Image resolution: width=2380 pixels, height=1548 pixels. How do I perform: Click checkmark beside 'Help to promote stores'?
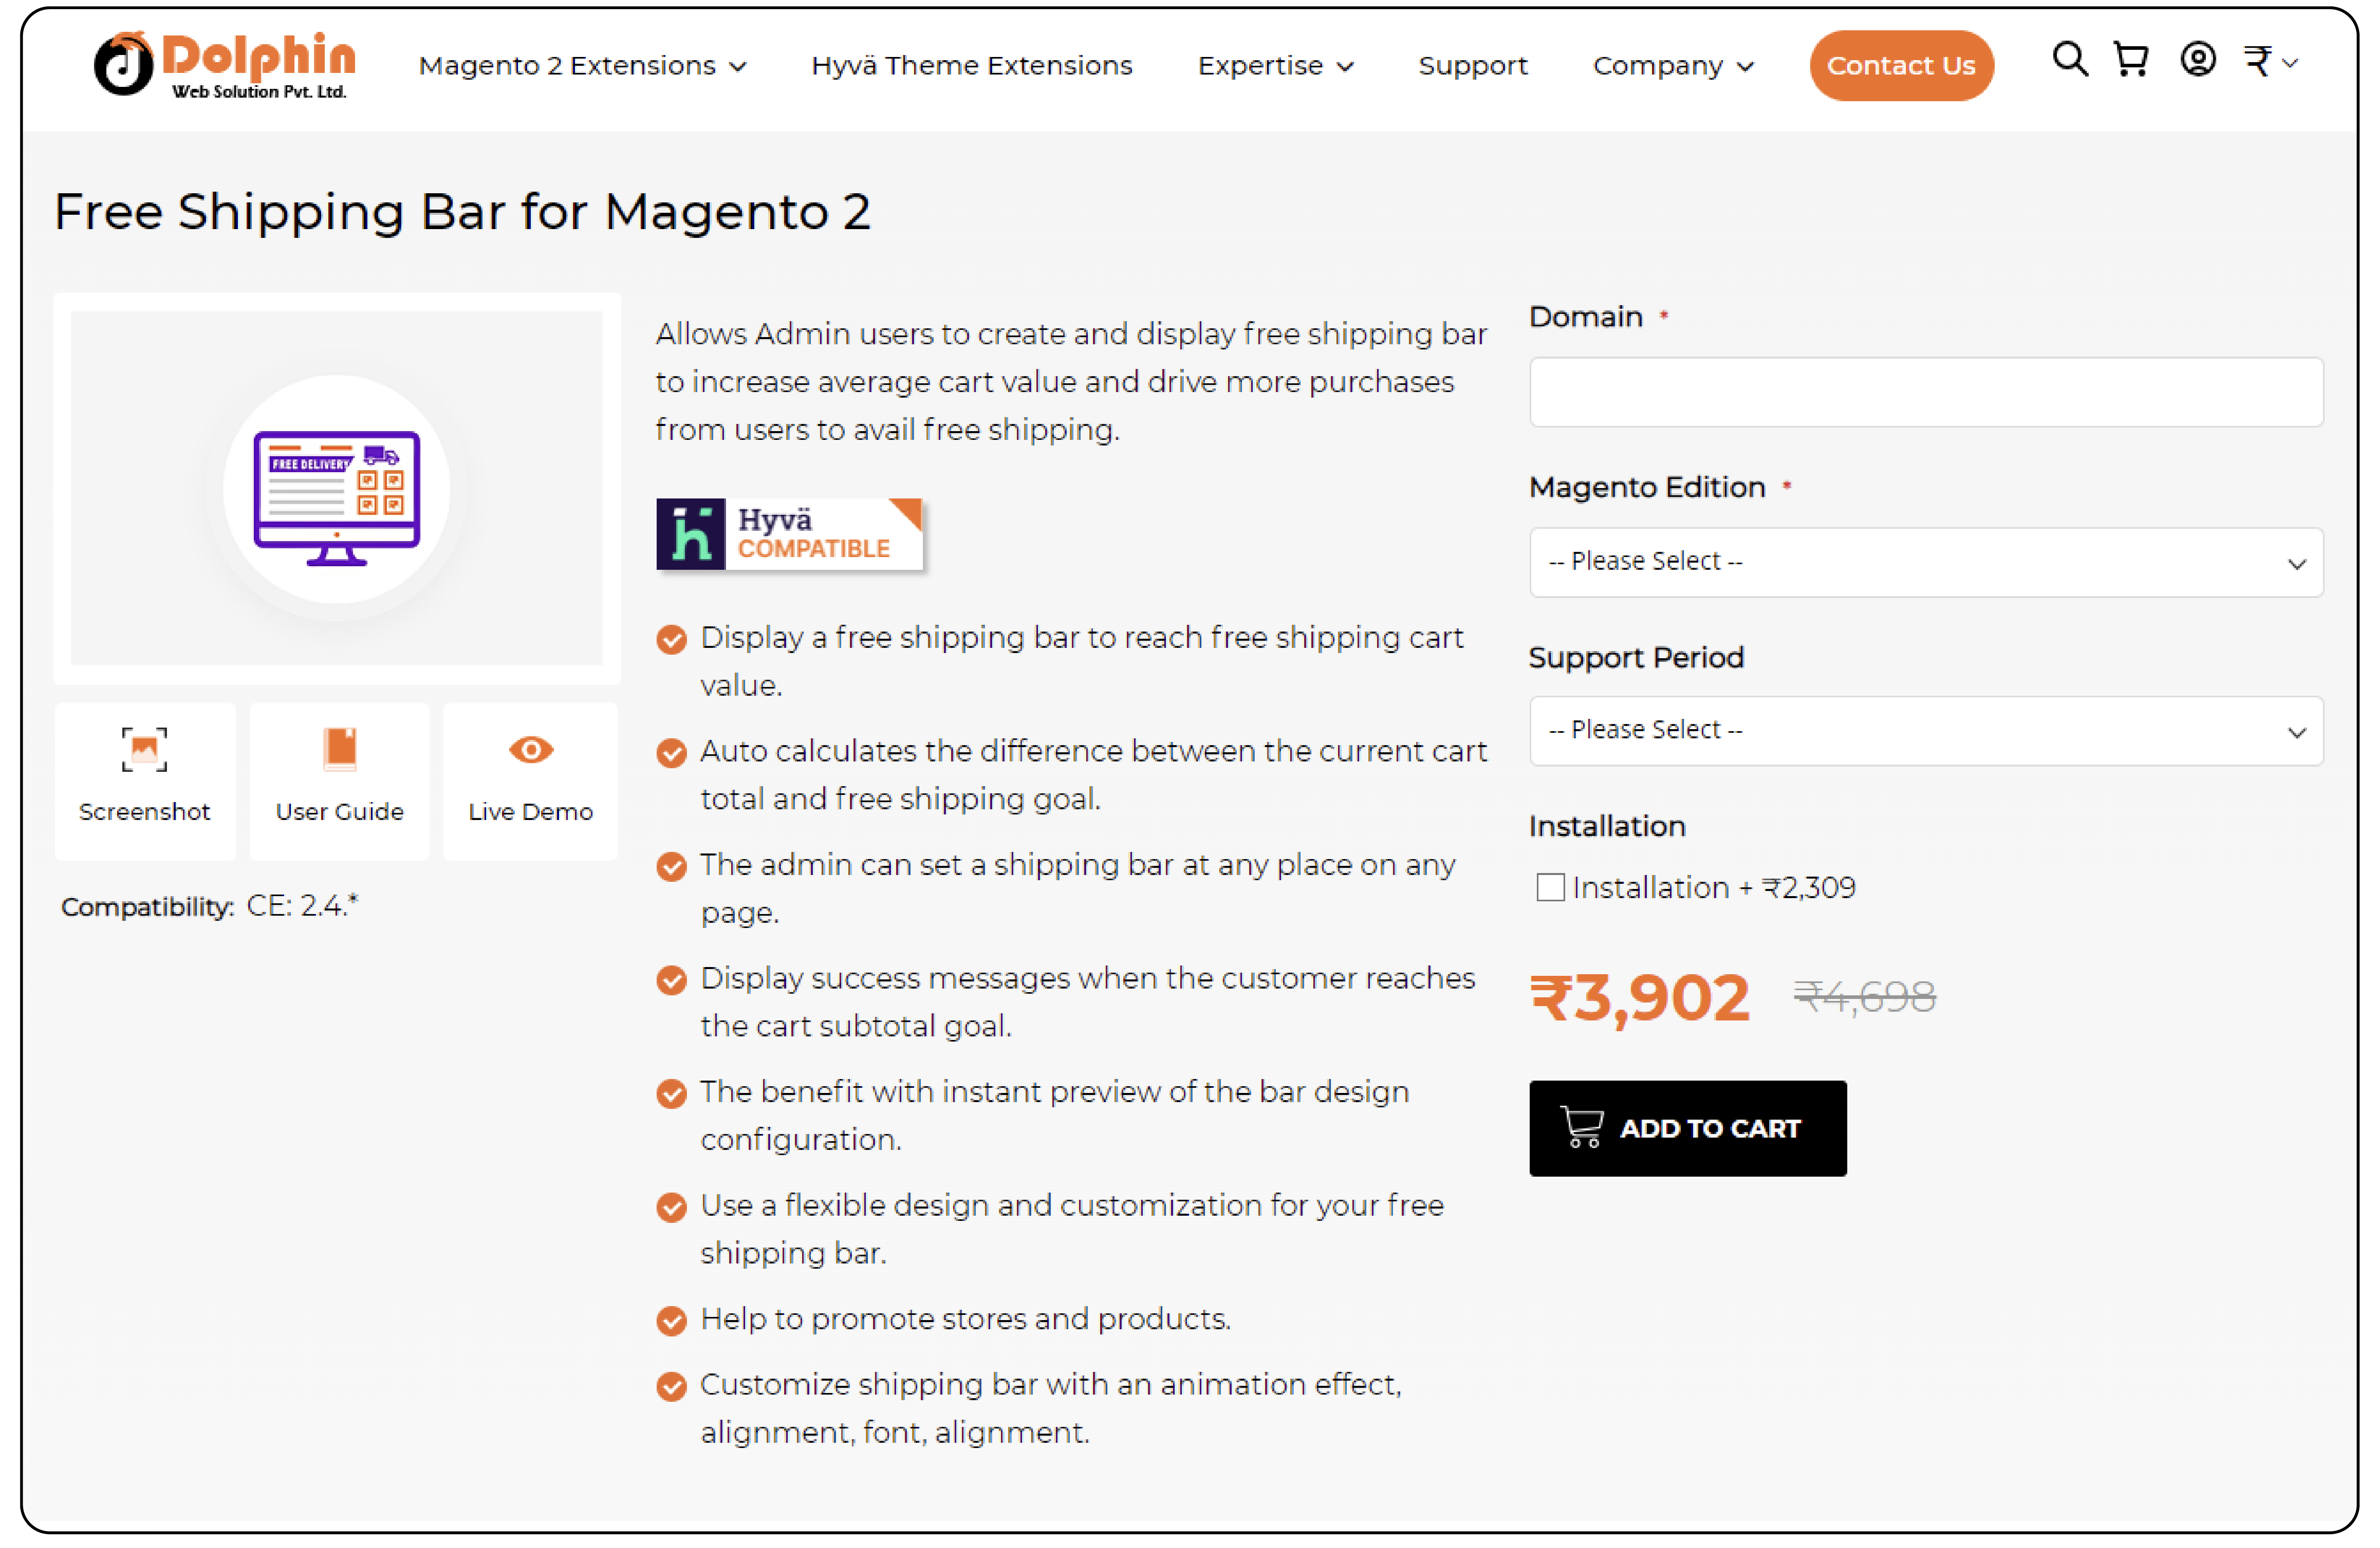(671, 1320)
